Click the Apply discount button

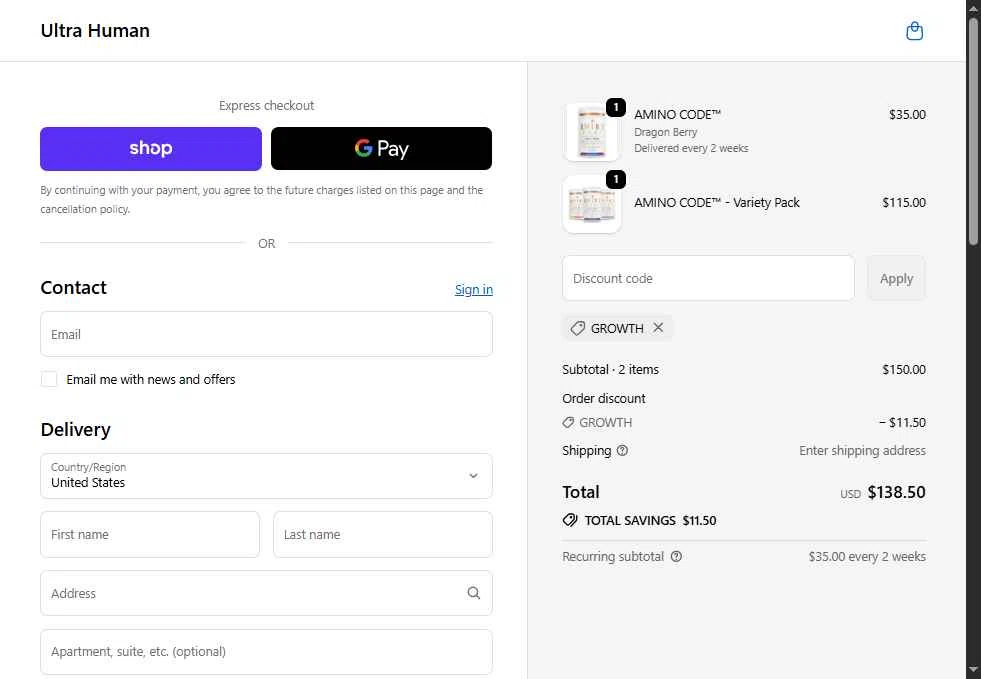[x=896, y=278]
